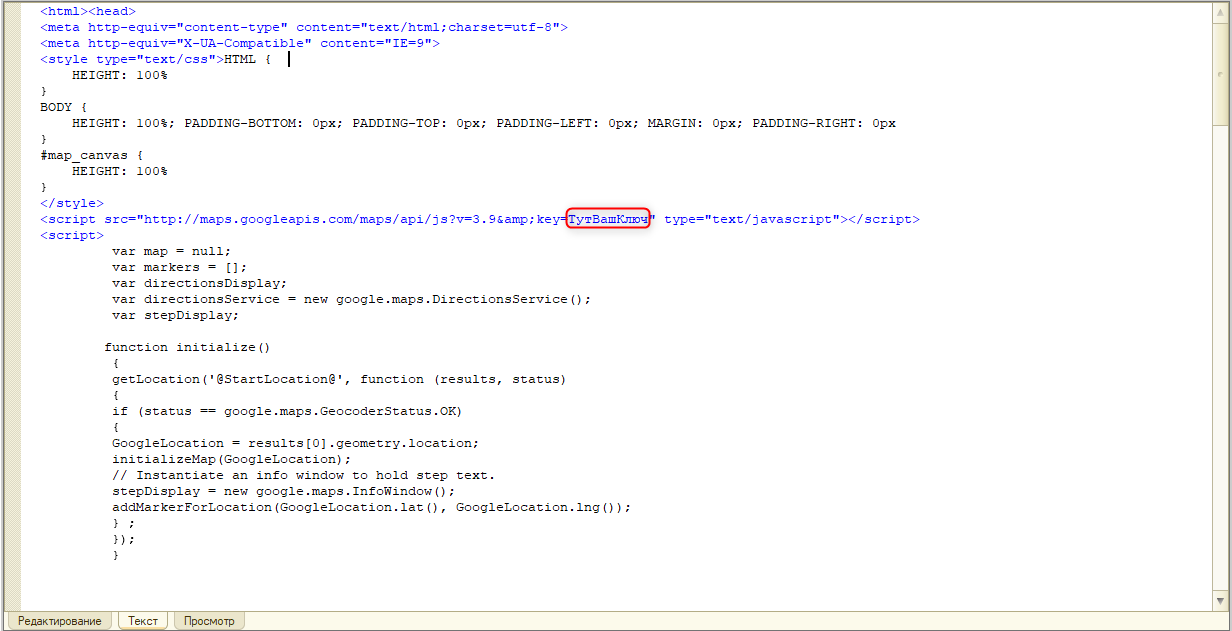This screenshot has width=1232, height=631.
Task: Click the line var map = null;
Action: [x=172, y=251]
